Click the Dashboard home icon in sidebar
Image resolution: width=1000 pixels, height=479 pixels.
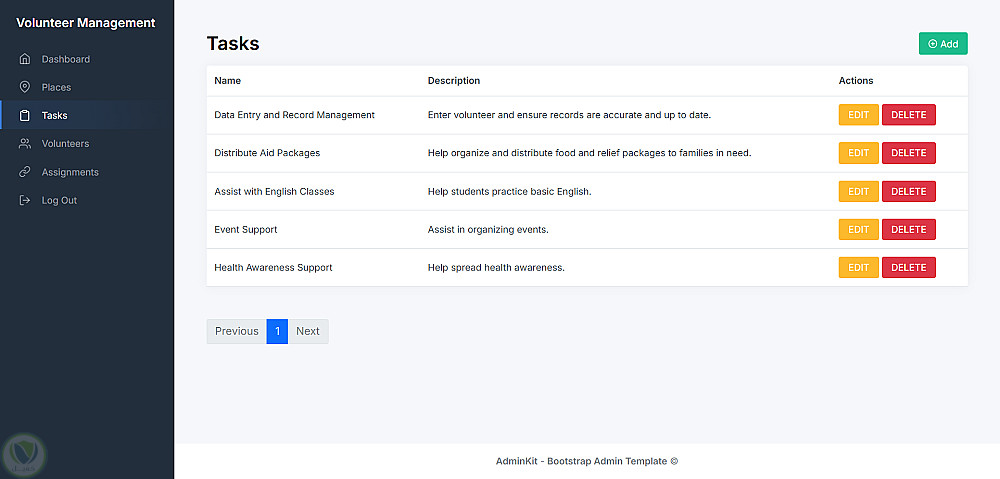[x=25, y=59]
